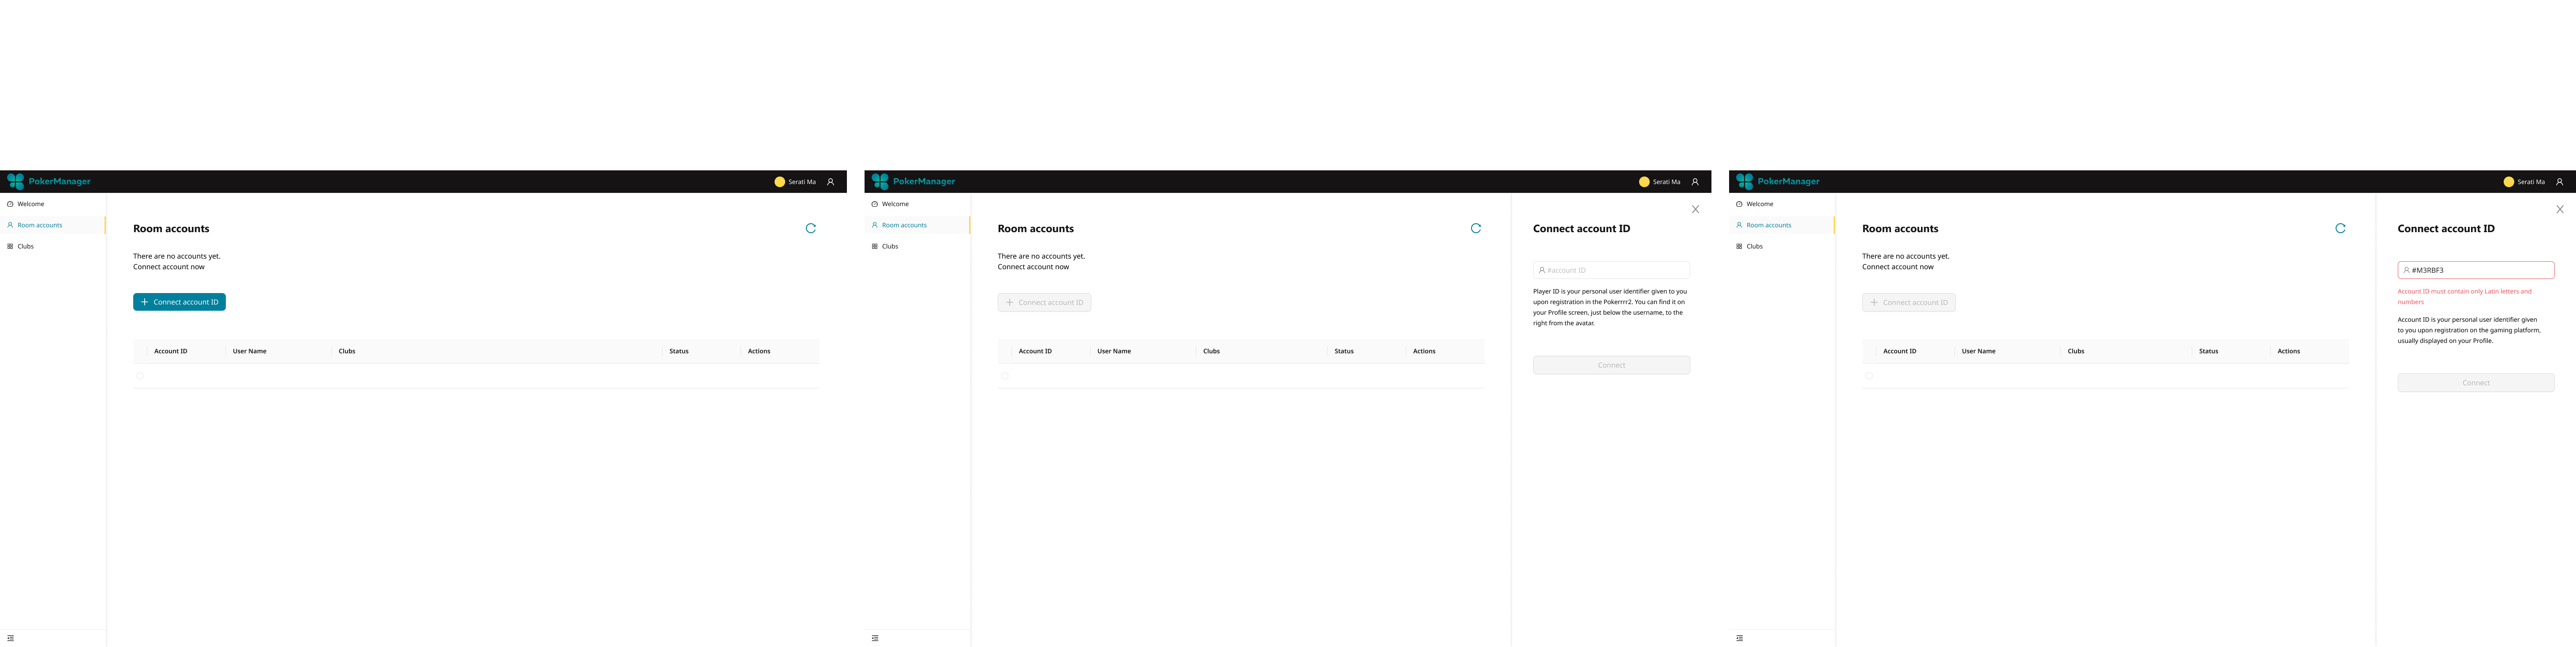
Task: Click the empty #account ID input field
Action: click(x=1611, y=270)
